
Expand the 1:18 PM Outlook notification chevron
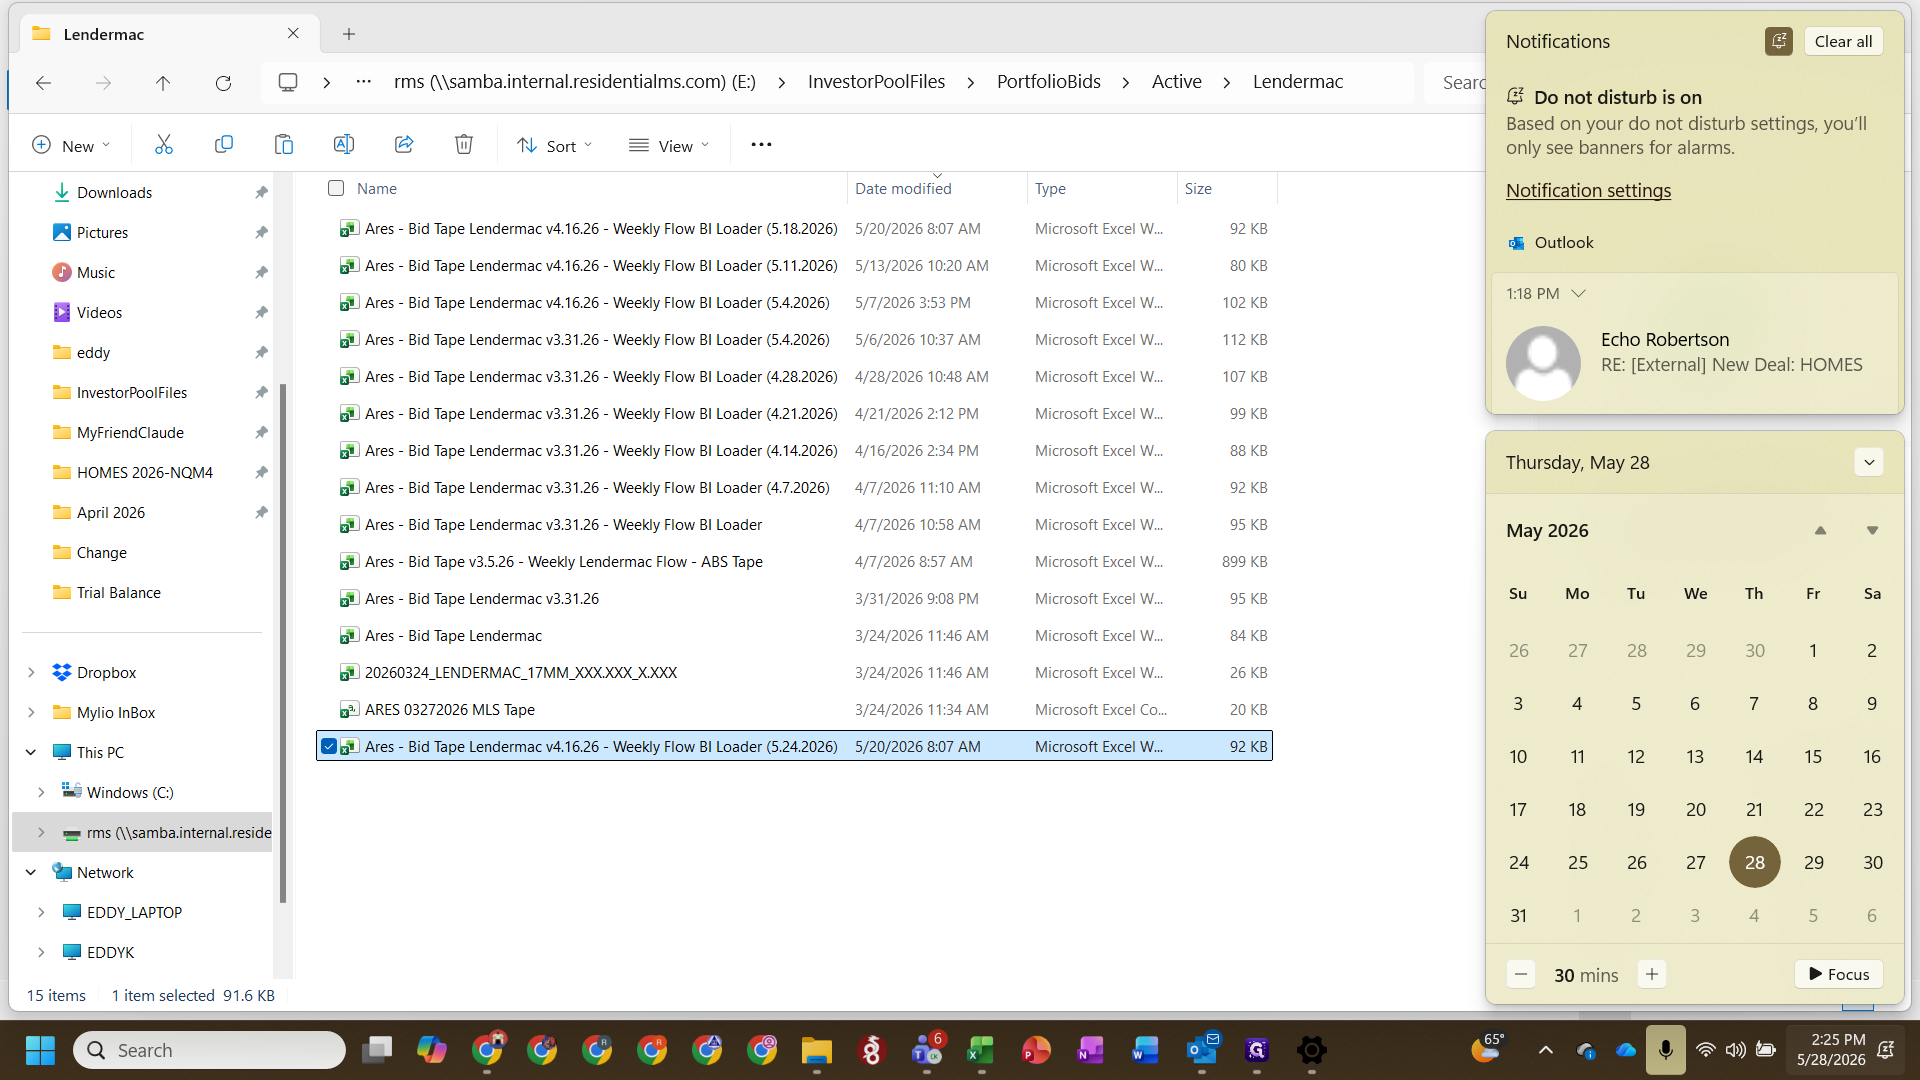[1579, 293]
